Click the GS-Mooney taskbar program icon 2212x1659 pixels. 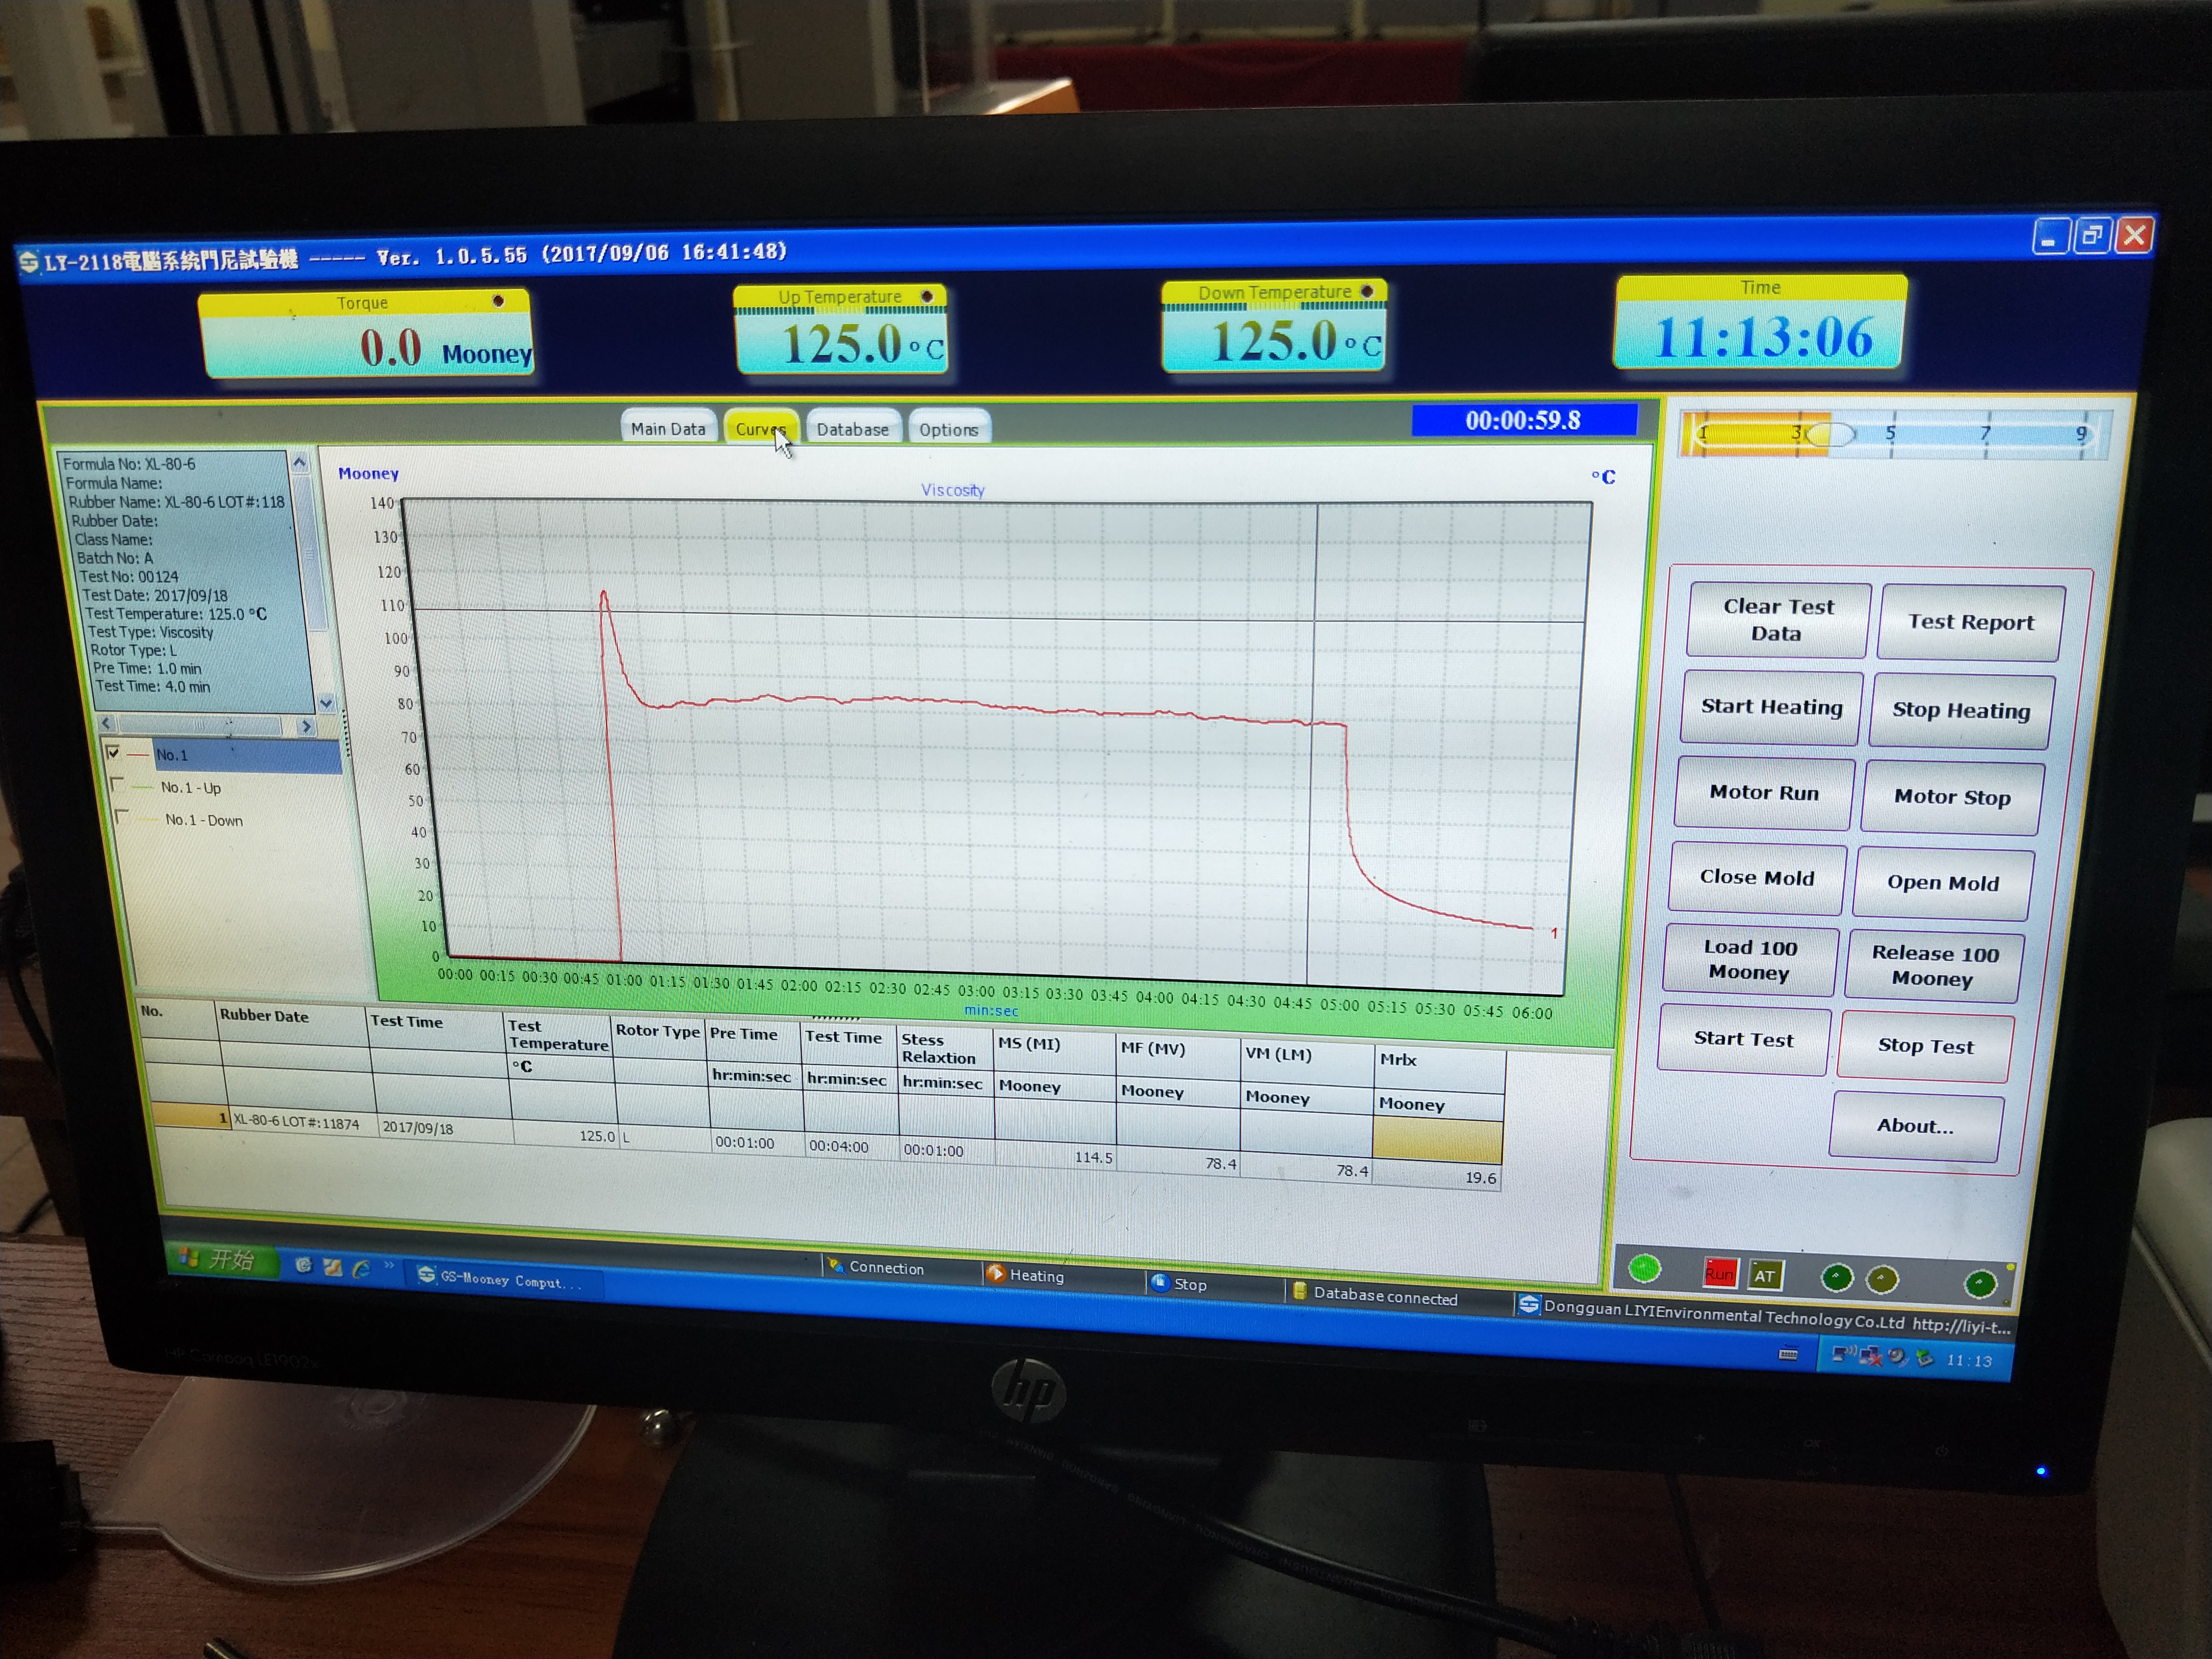[427, 1274]
